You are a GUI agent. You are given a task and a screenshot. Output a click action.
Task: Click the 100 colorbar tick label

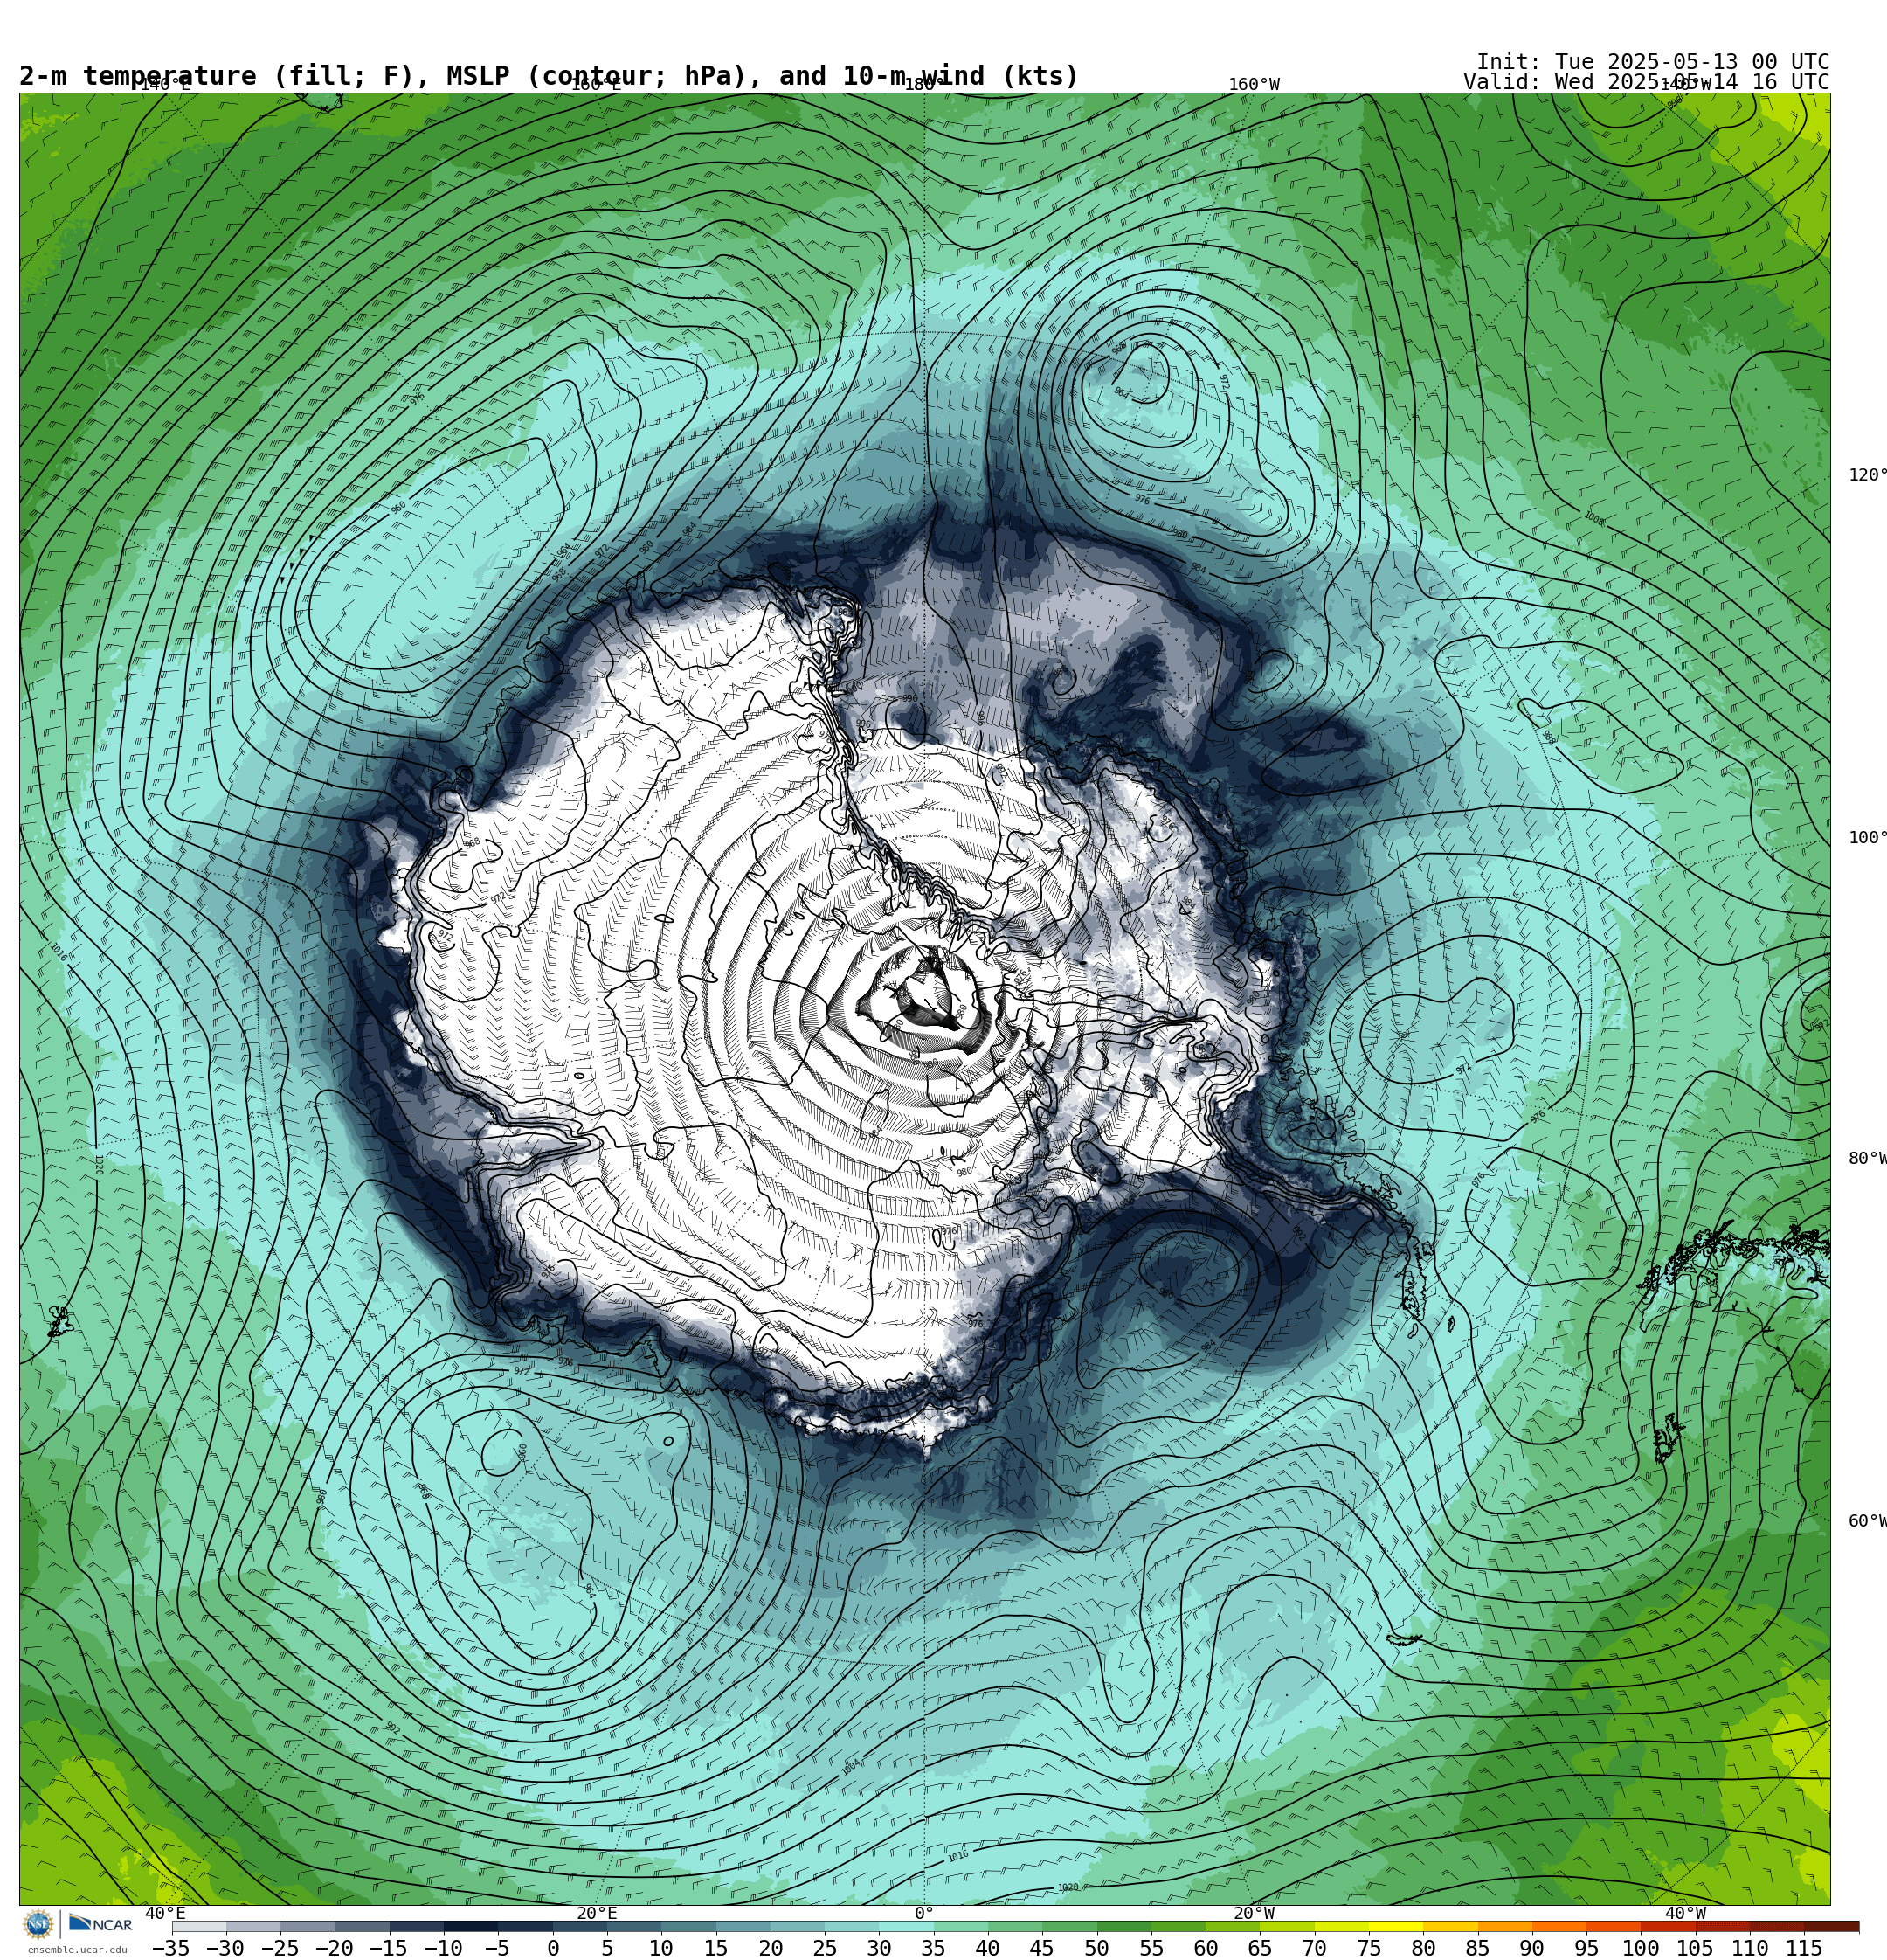(x=1641, y=1948)
